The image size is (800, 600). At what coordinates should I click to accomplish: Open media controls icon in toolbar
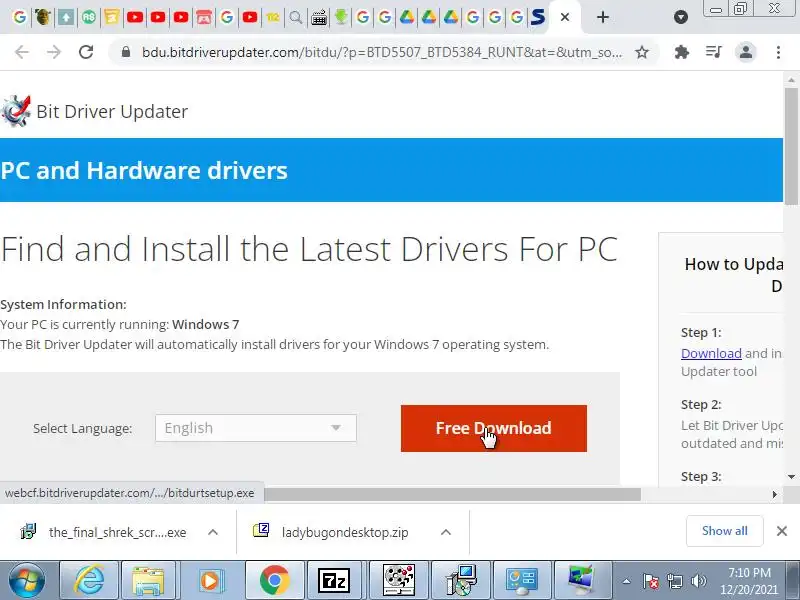tap(713, 52)
